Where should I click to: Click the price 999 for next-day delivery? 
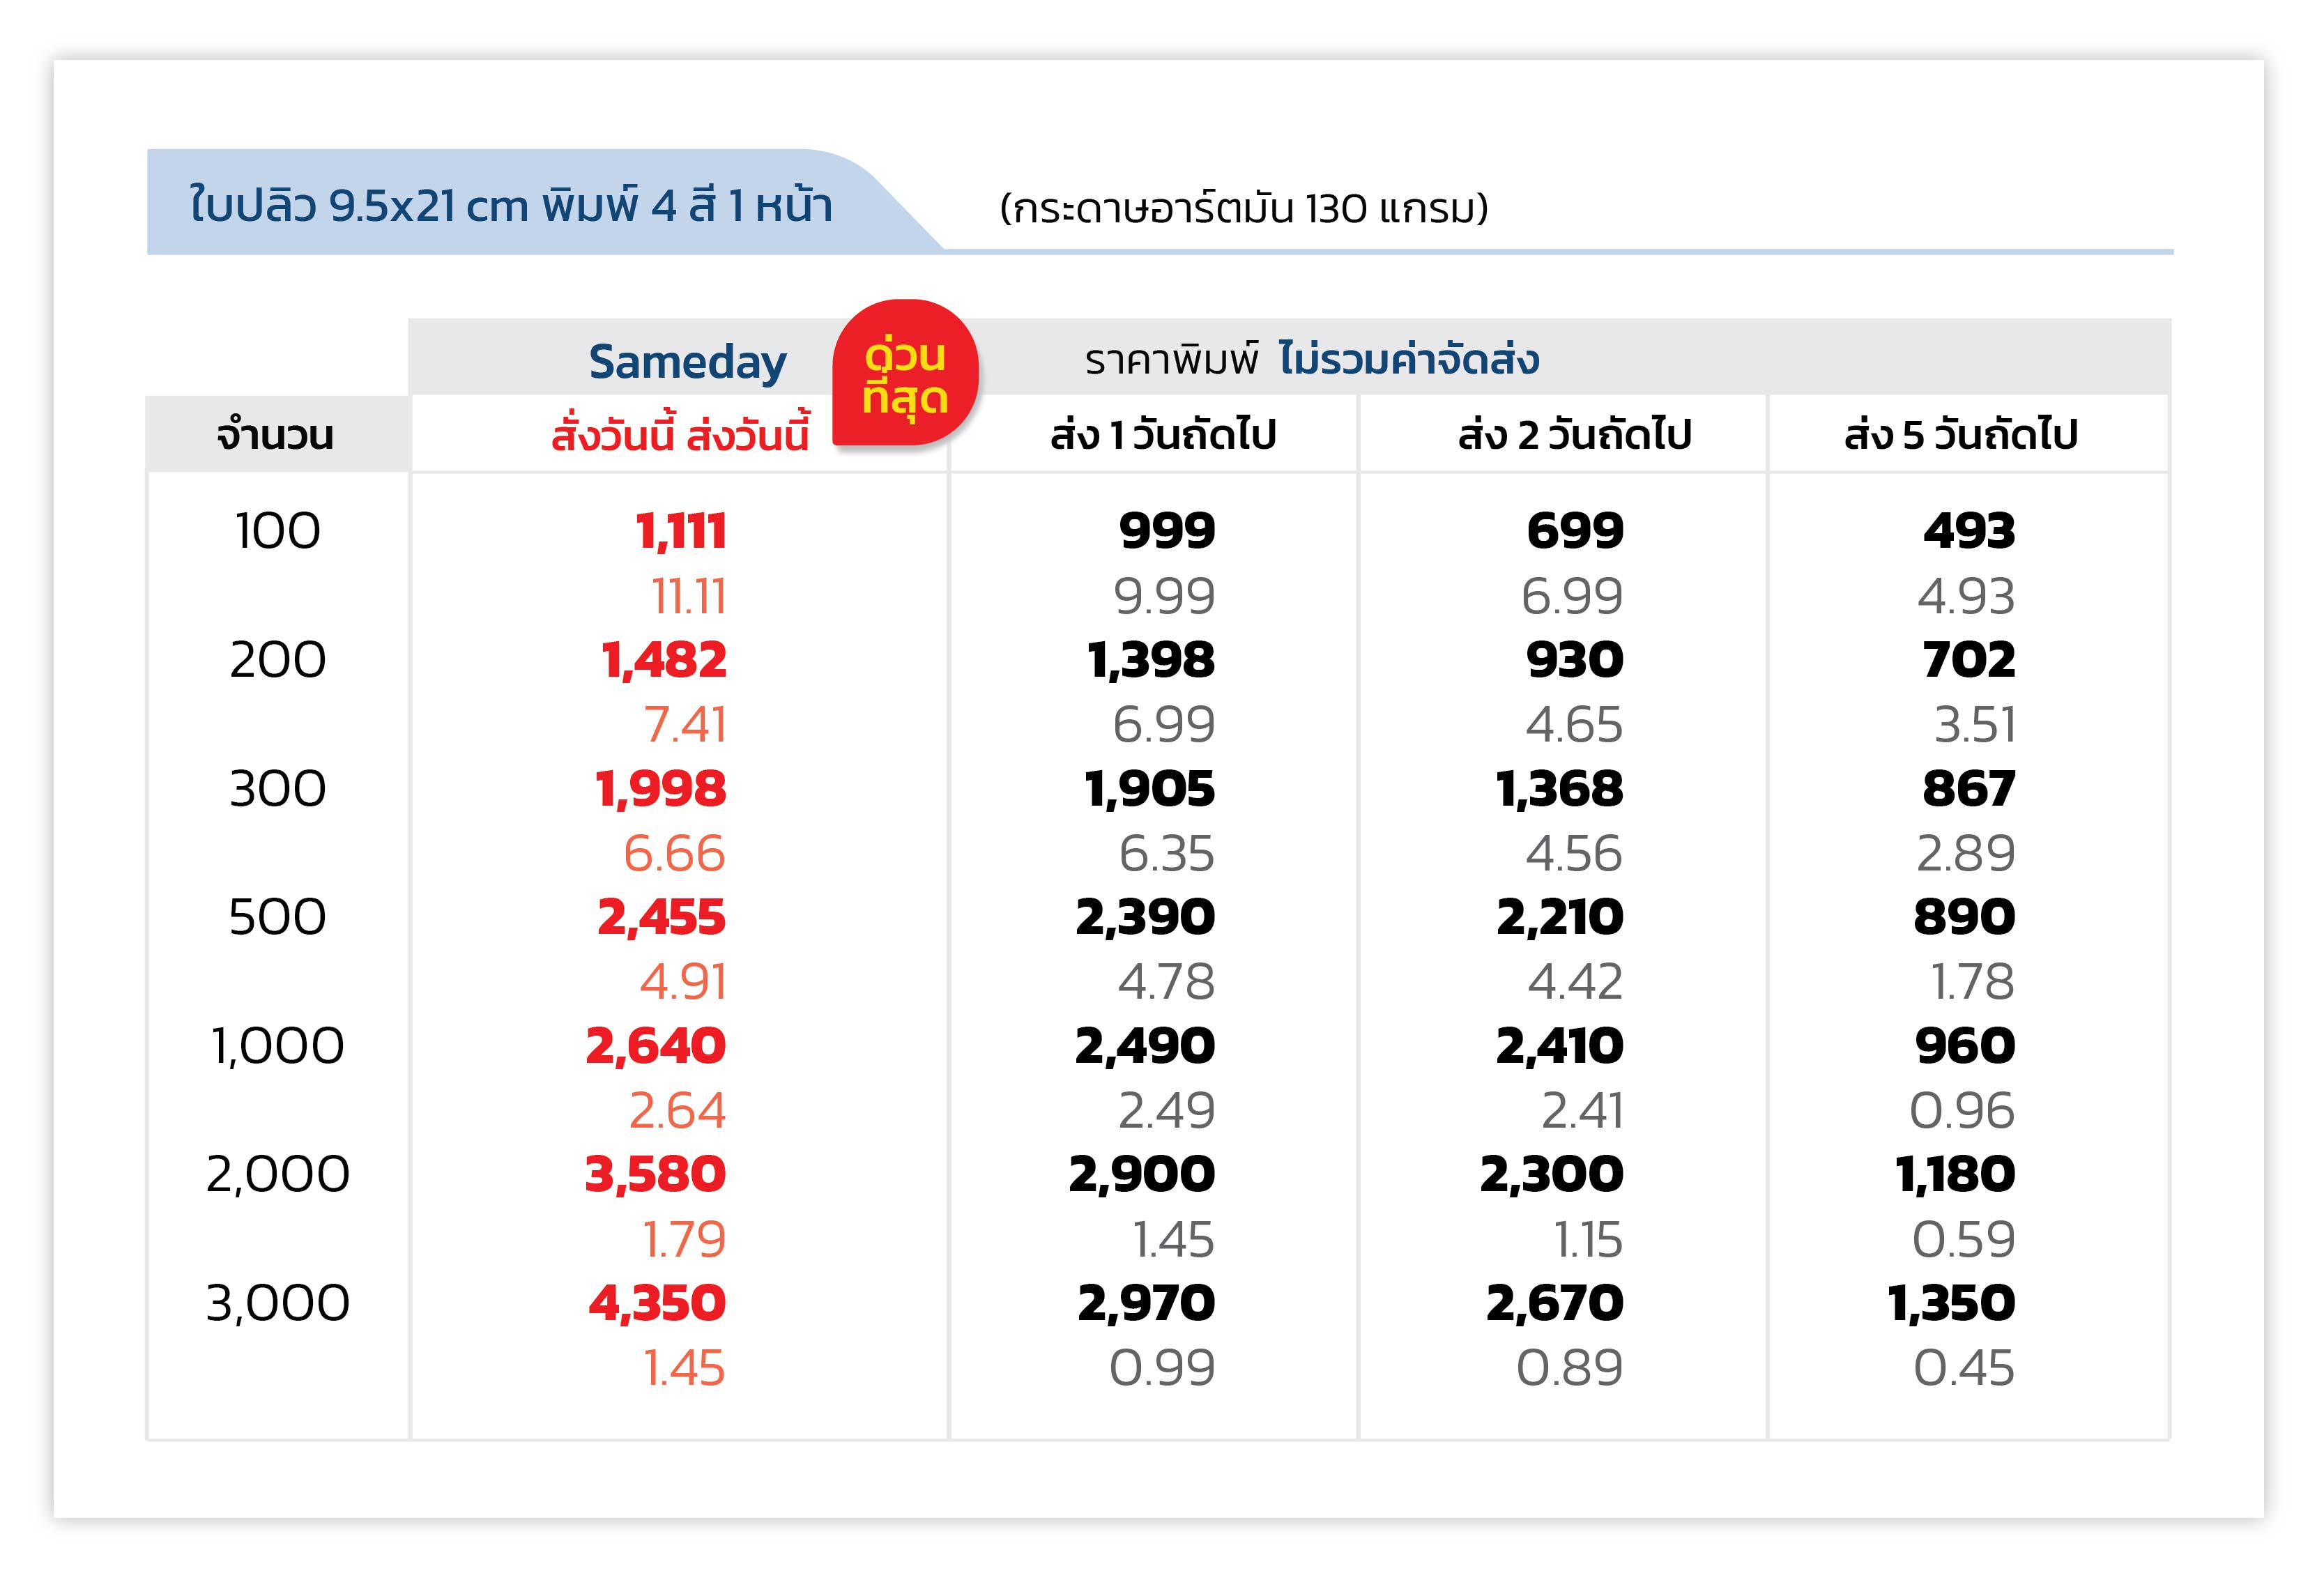[x=1167, y=531]
